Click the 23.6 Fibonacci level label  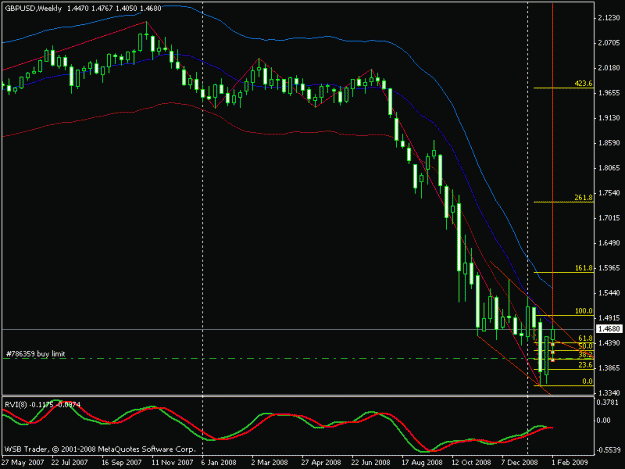pyautogui.click(x=585, y=365)
